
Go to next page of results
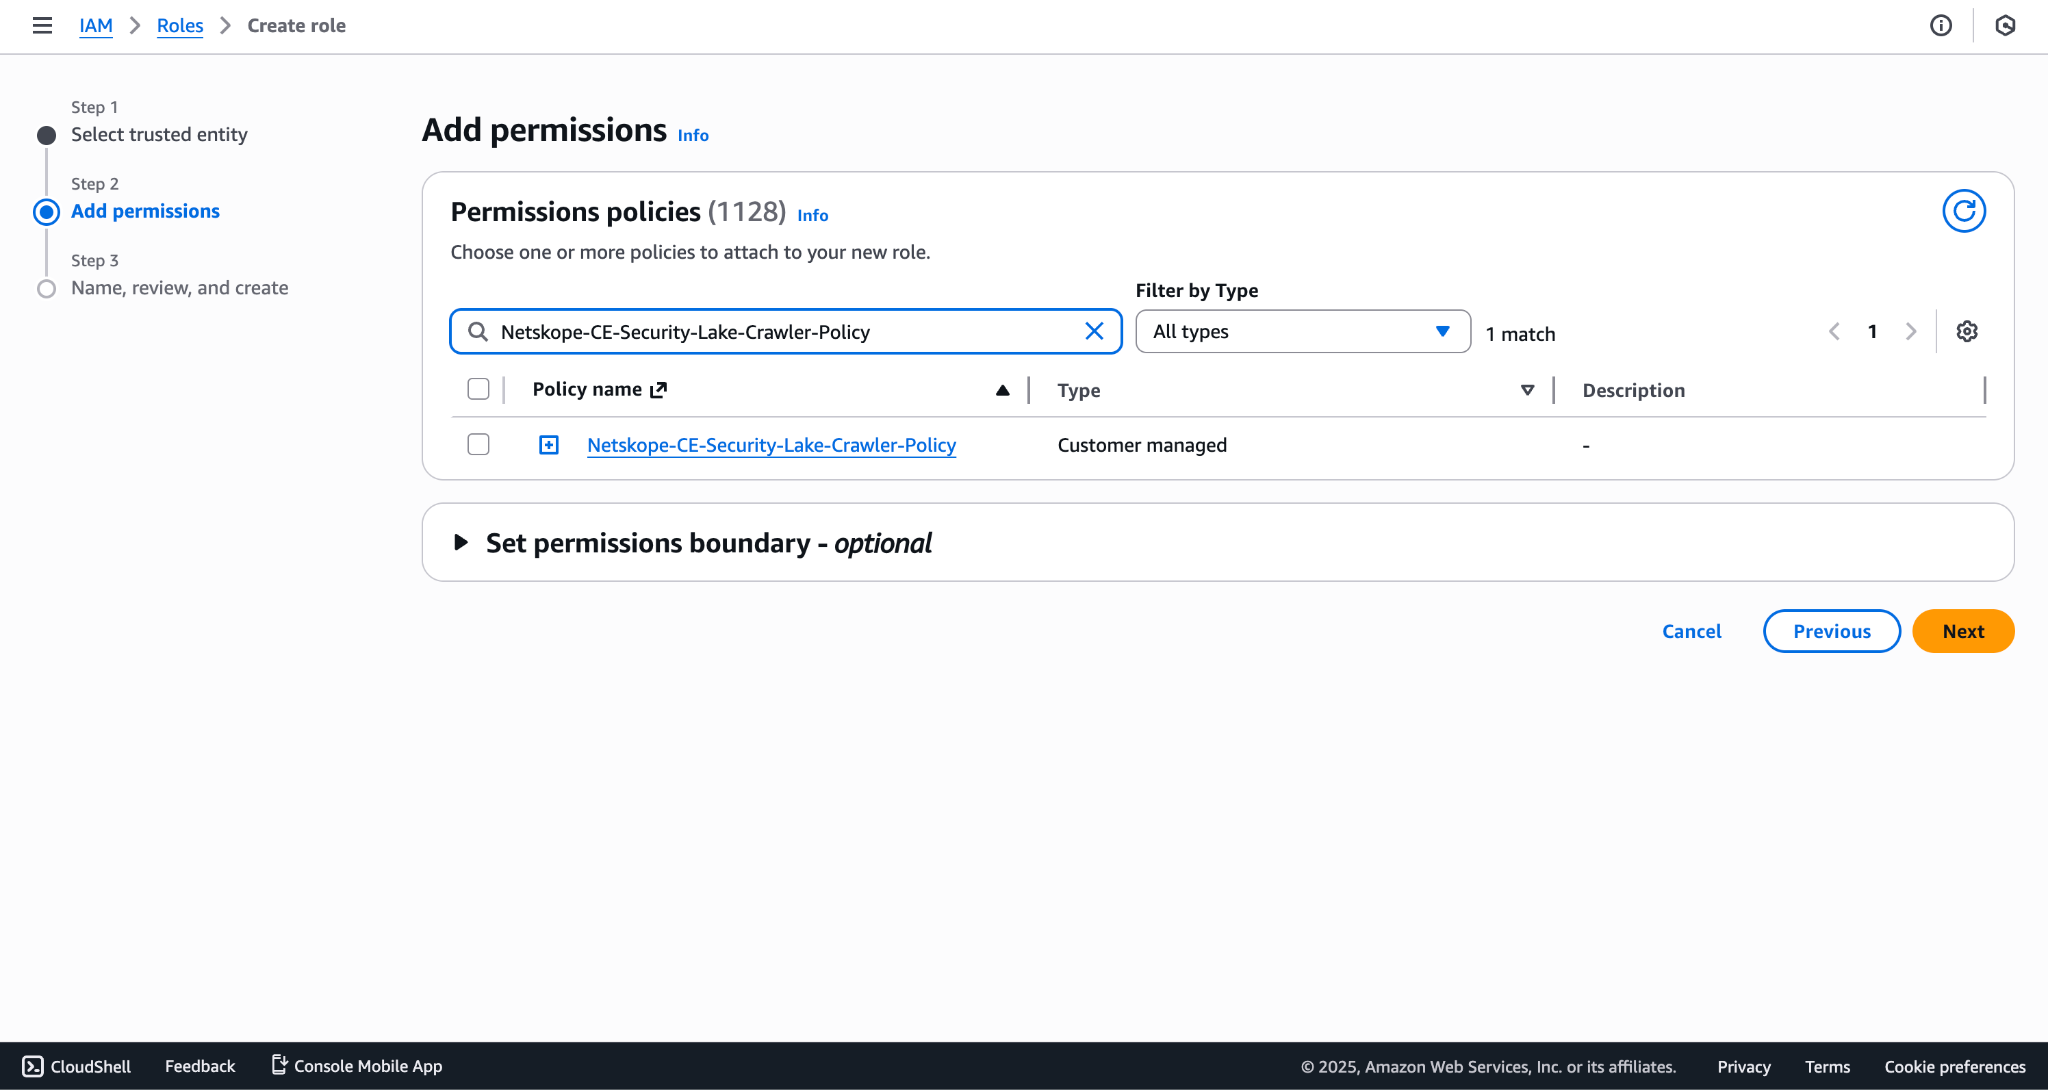[1911, 331]
